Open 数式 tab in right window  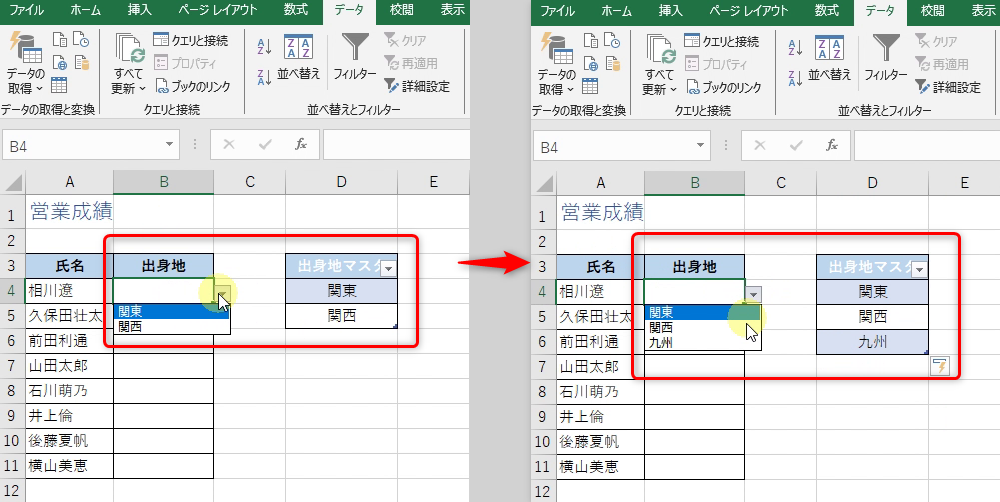[x=825, y=11]
